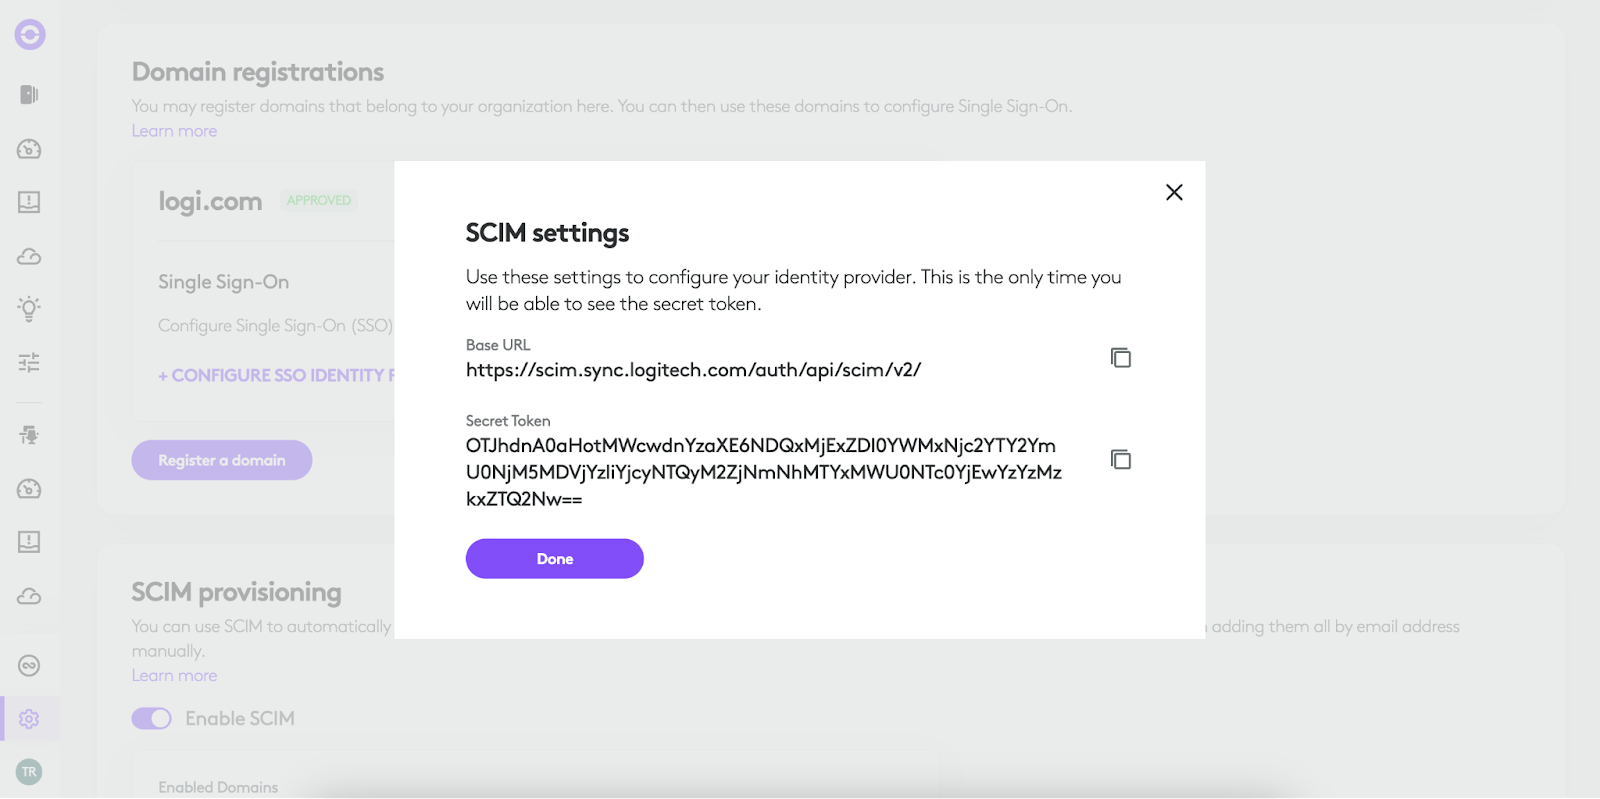The width and height of the screenshot is (1600, 799).
Task: Click the sliders adjustments sidebar icon
Action: click(29, 362)
